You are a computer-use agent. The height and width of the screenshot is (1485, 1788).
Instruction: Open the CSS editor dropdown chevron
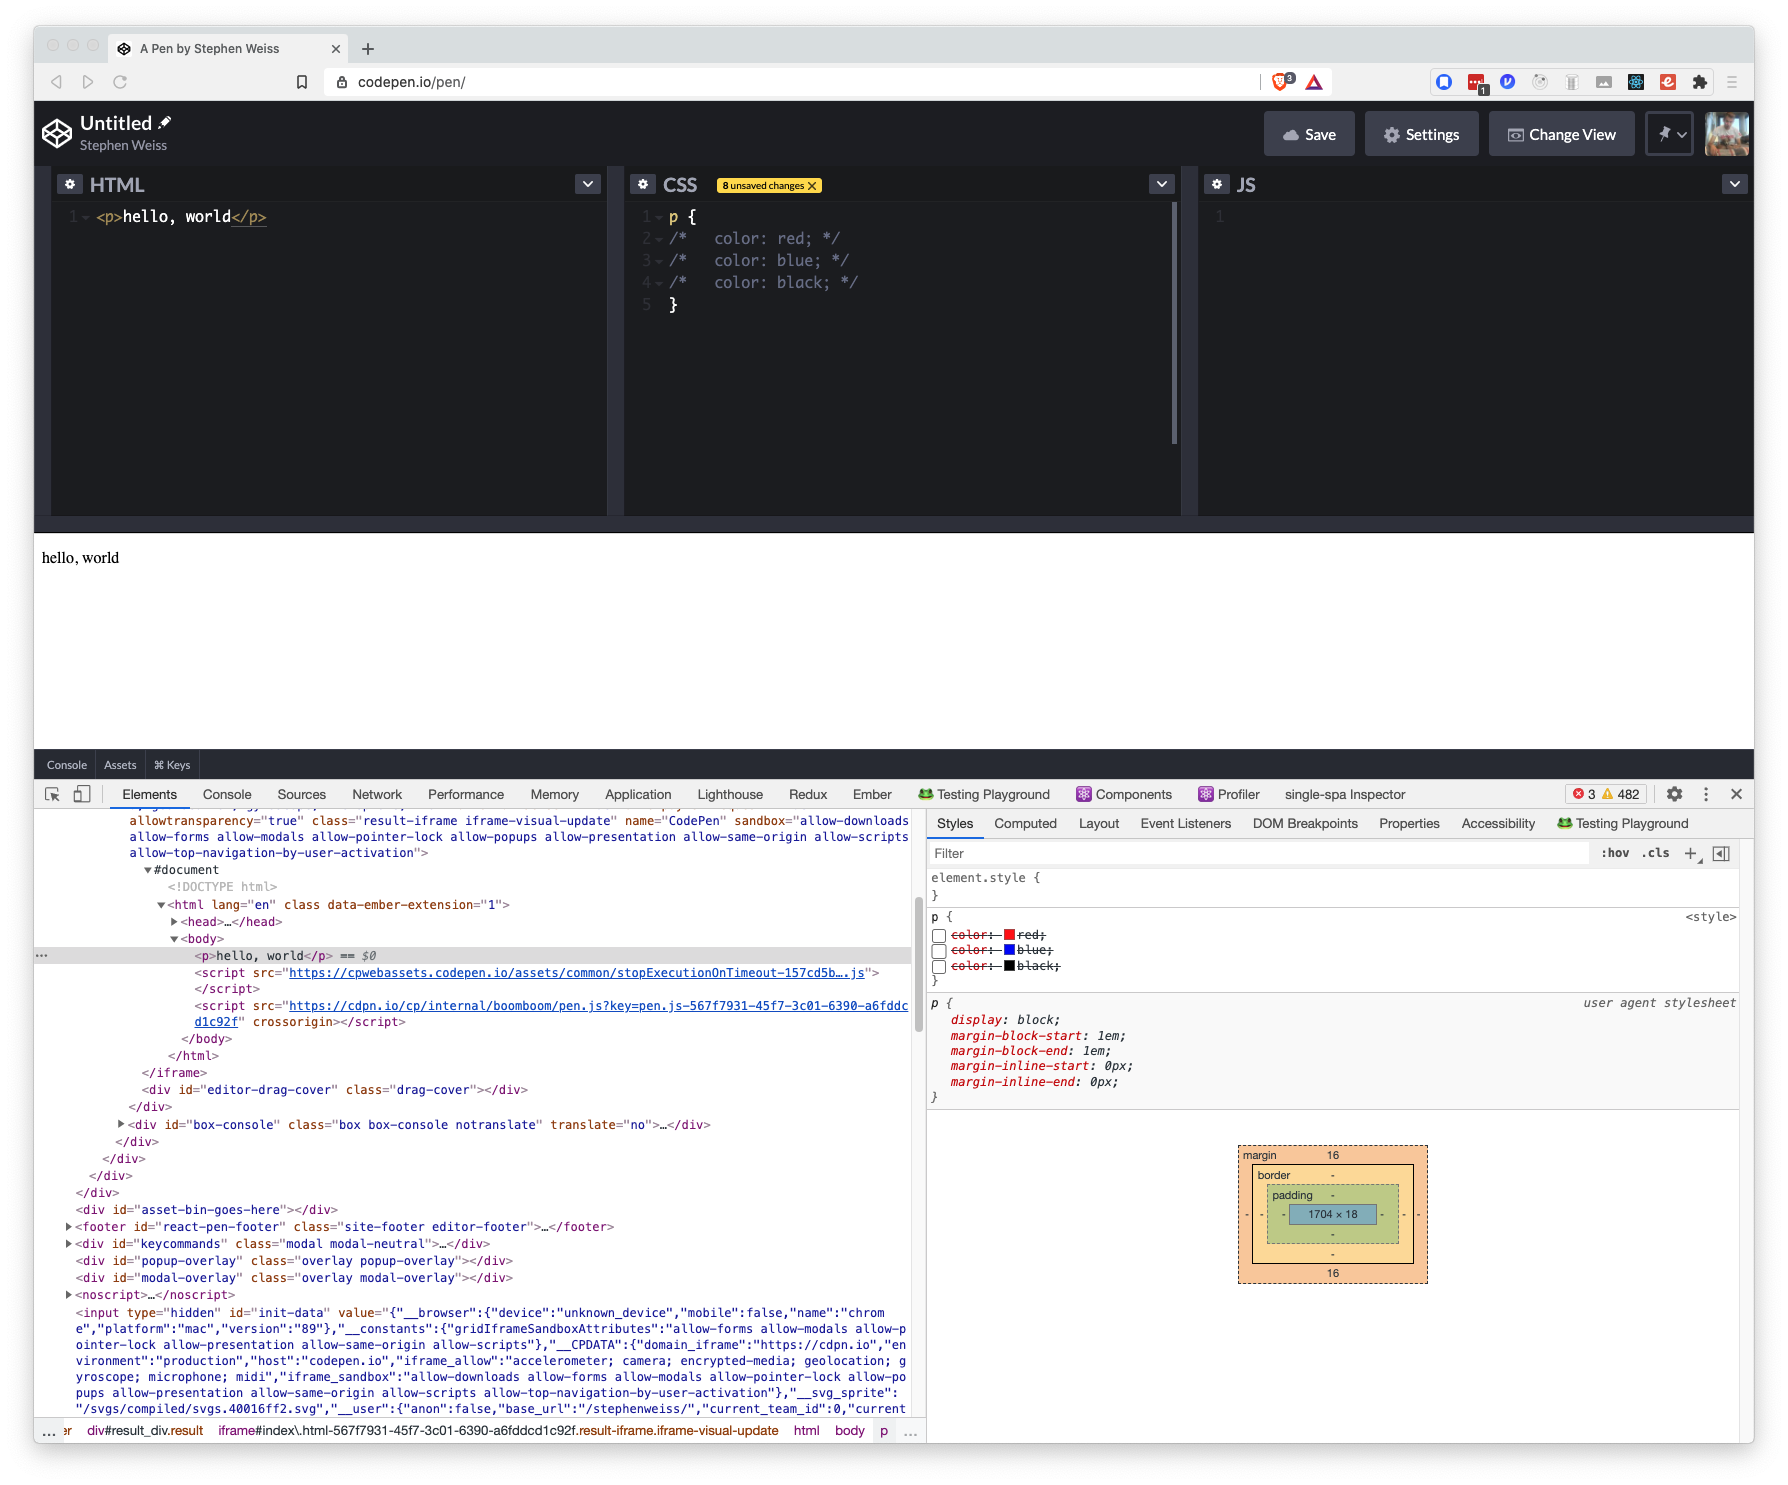[x=1161, y=184]
